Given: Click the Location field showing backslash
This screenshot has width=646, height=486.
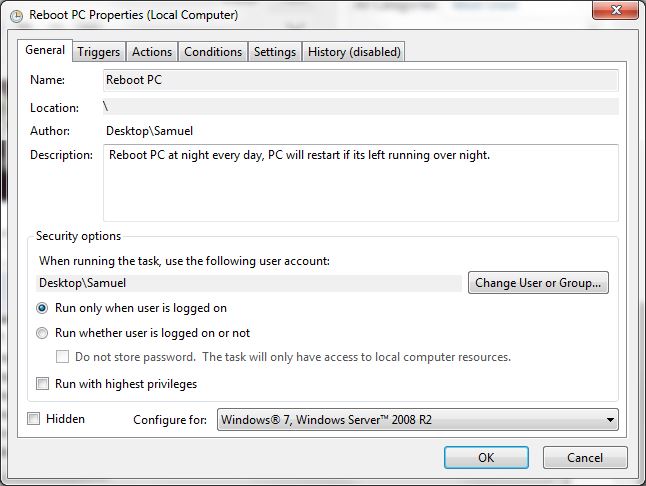Looking at the screenshot, I should pyautogui.click(x=360, y=107).
